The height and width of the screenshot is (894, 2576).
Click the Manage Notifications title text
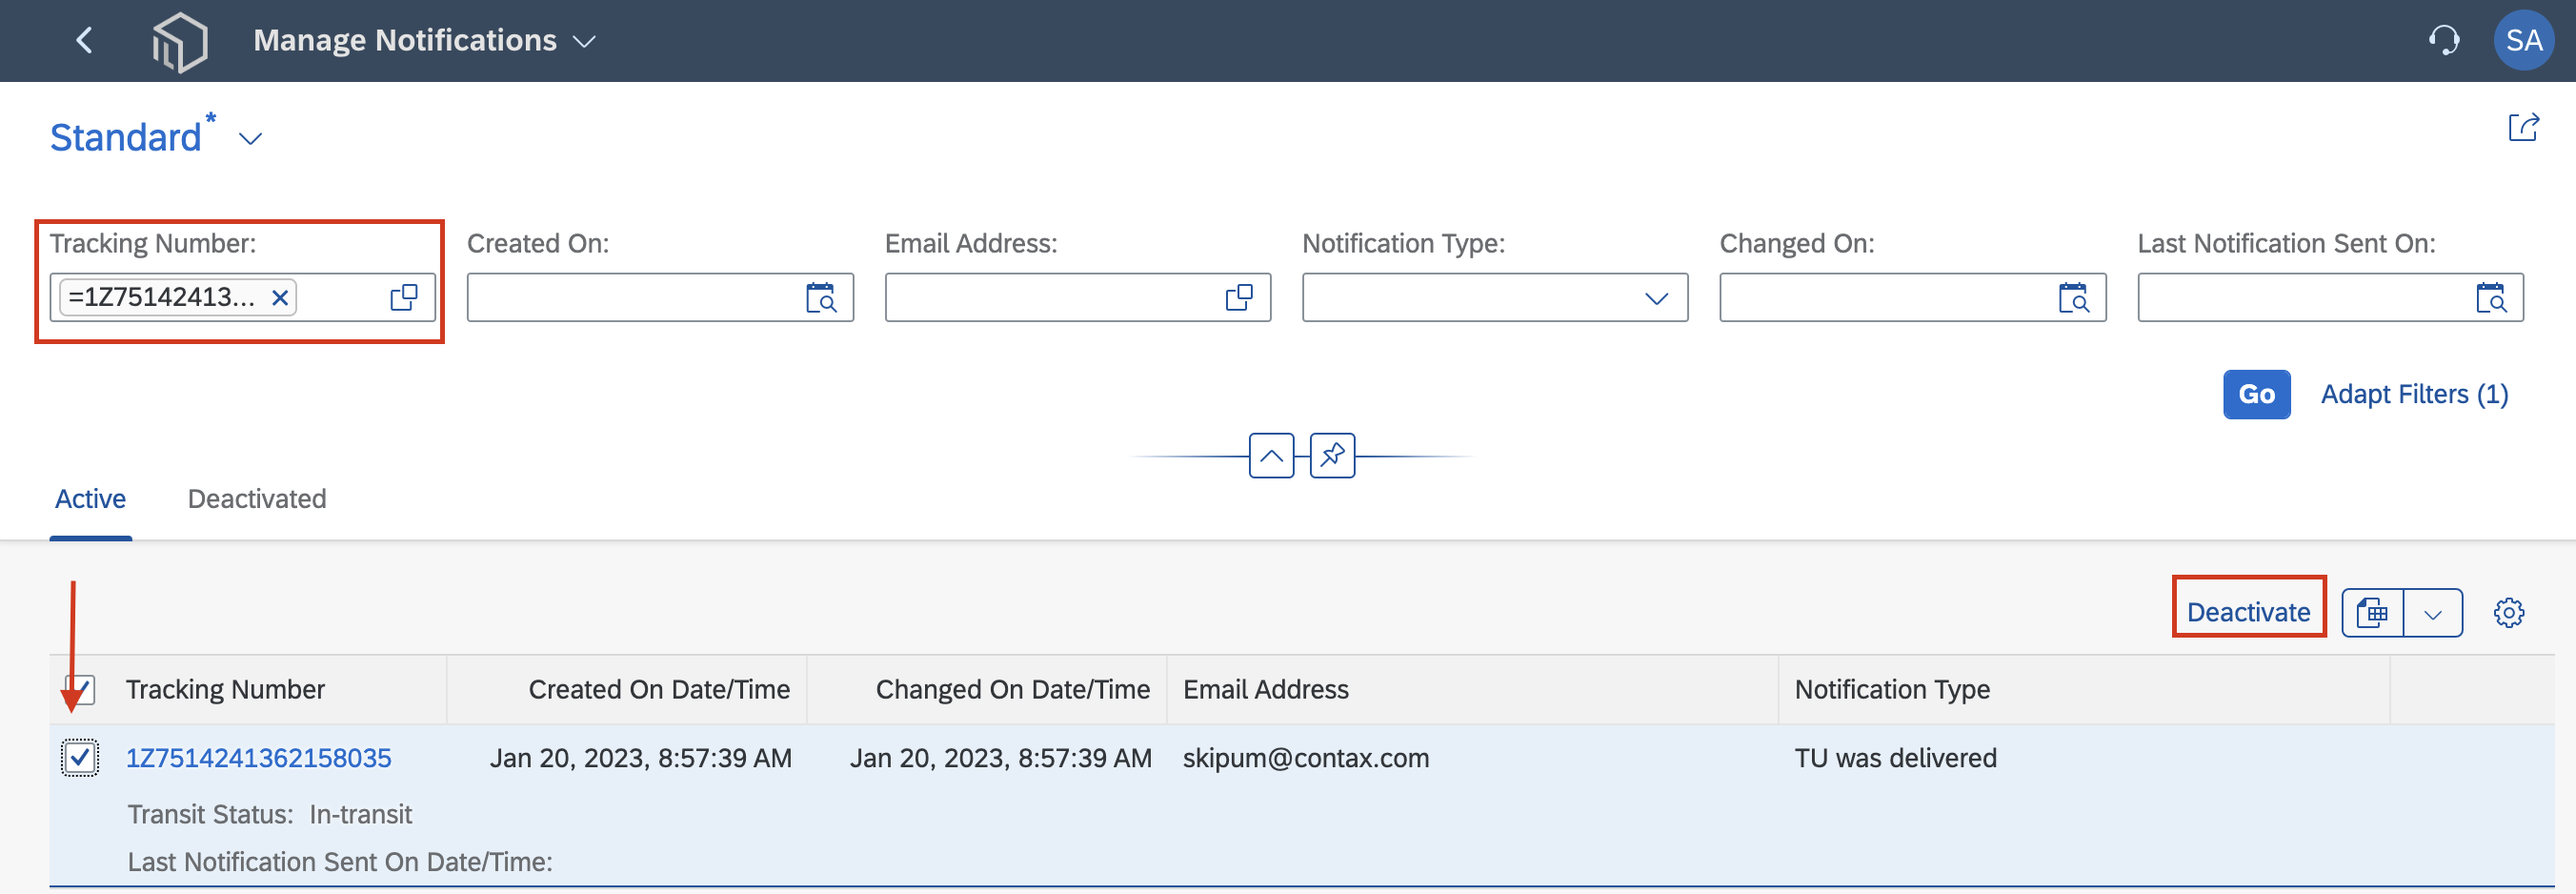pyautogui.click(x=404, y=40)
